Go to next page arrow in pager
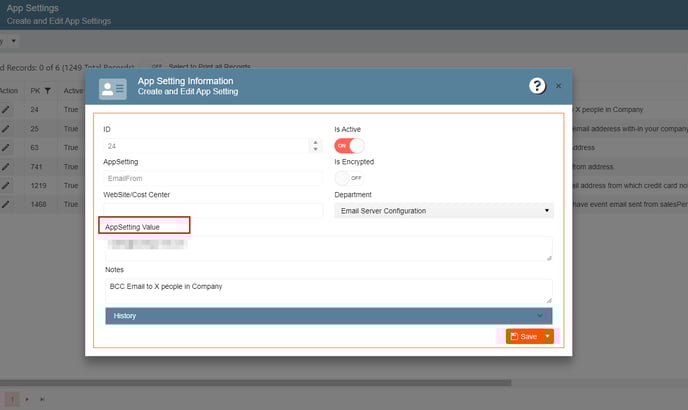688x410 pixels. (27, 399)
